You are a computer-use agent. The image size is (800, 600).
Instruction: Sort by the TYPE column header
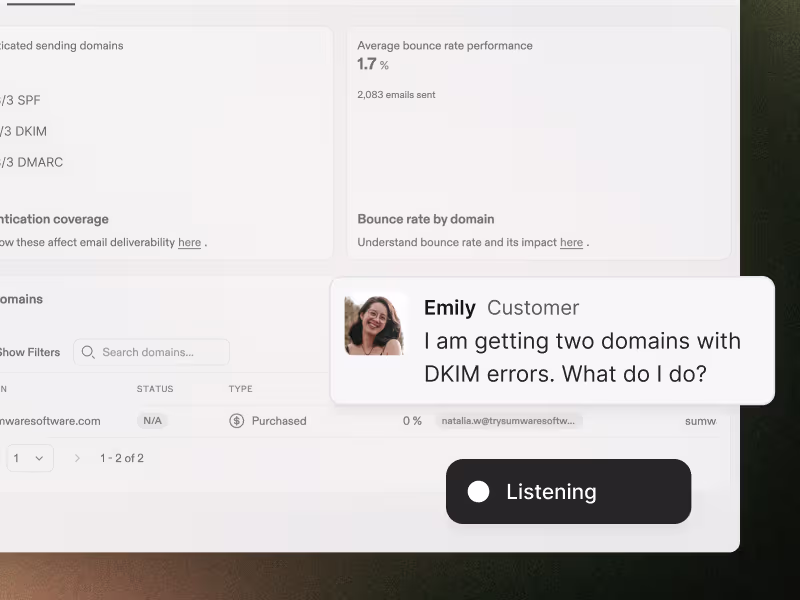240,389
